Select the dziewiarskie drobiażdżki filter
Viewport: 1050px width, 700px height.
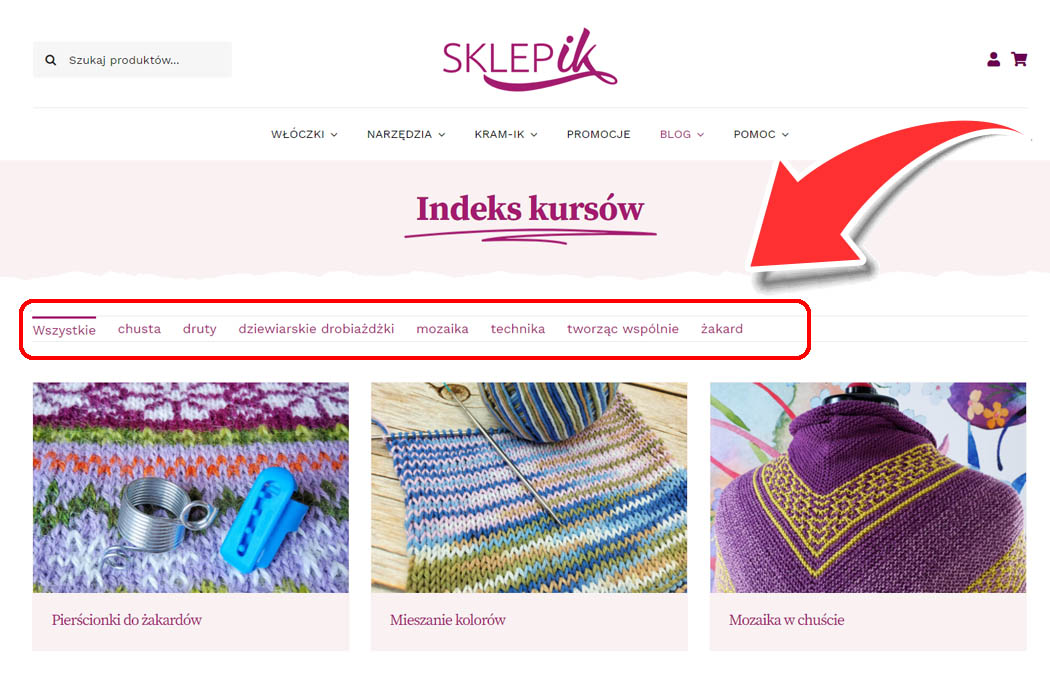click(x=316, y=329)
